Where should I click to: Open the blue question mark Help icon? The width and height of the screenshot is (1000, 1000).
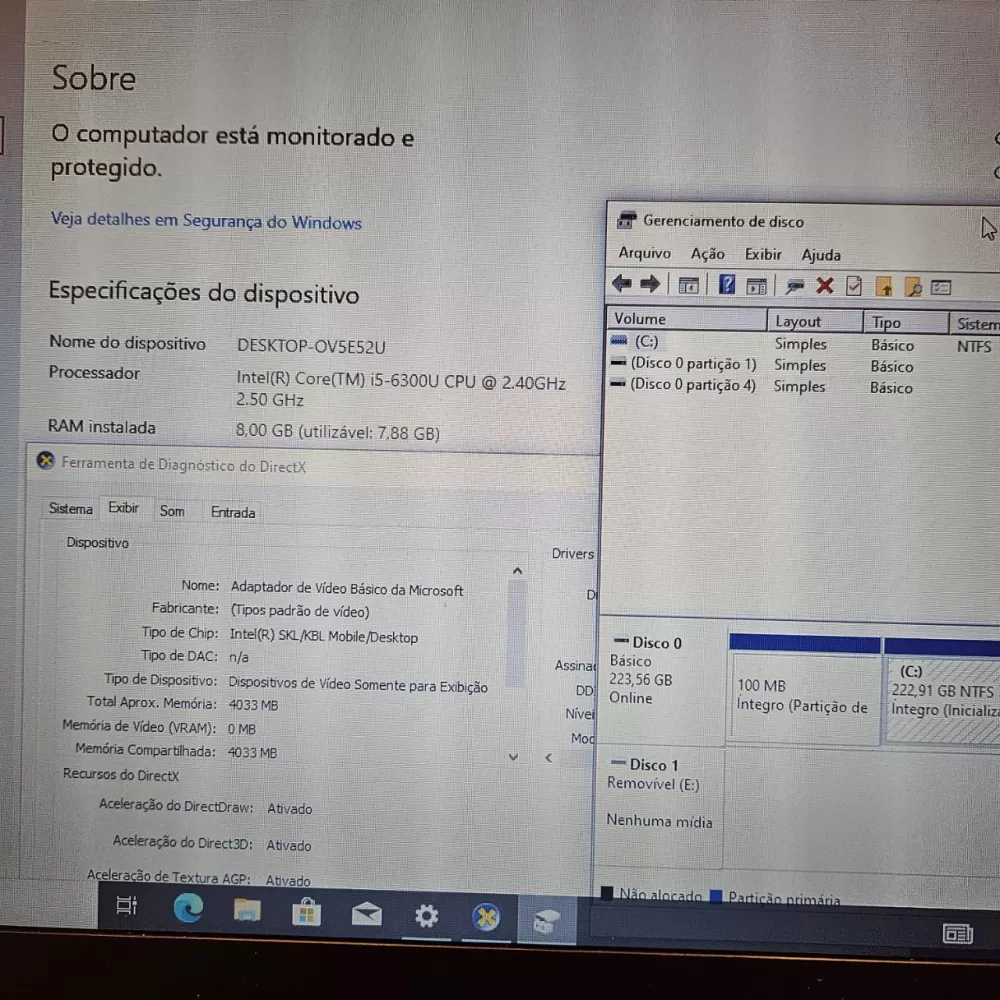click(x=726, y=284)
